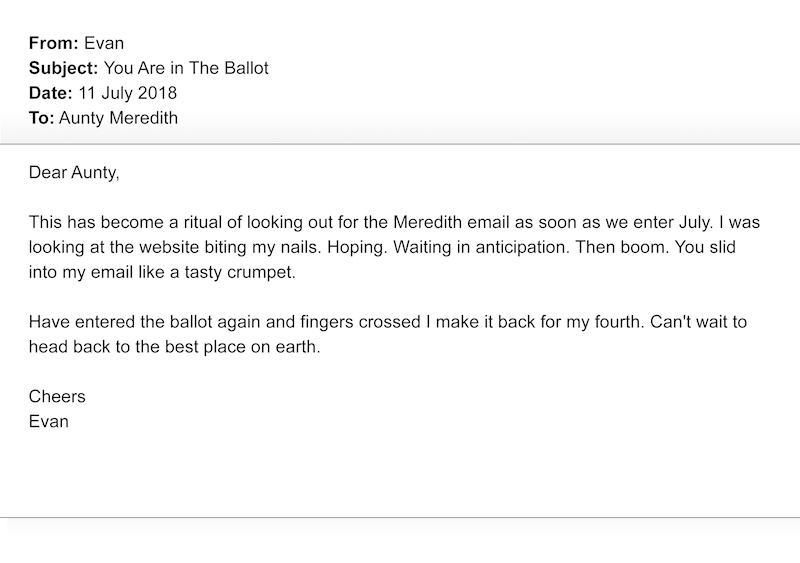Select the sender name Evan
The image size is (800, 563).
click(104, 43)
